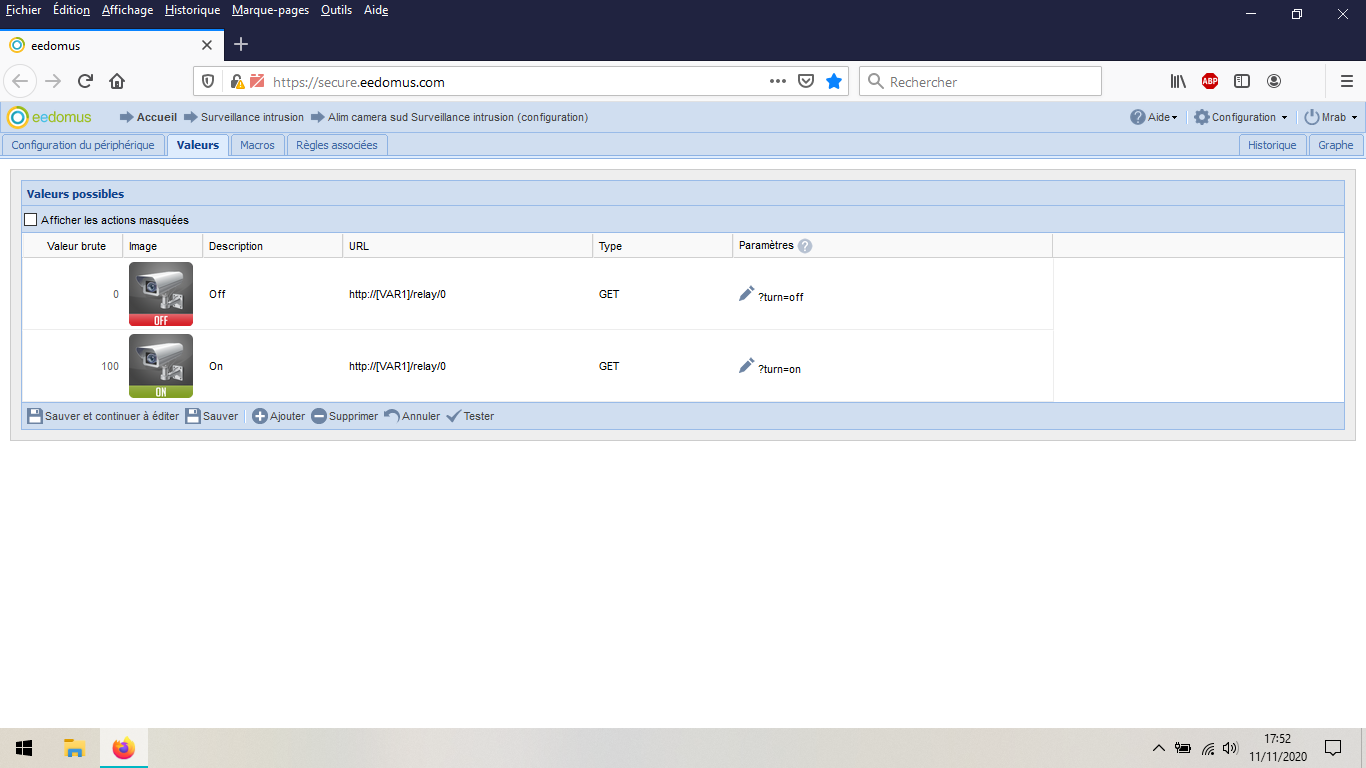Screen dimensions: 1366x768
Task: Edit parameters pencil for ?turn=off
Action: click(746, 293)
